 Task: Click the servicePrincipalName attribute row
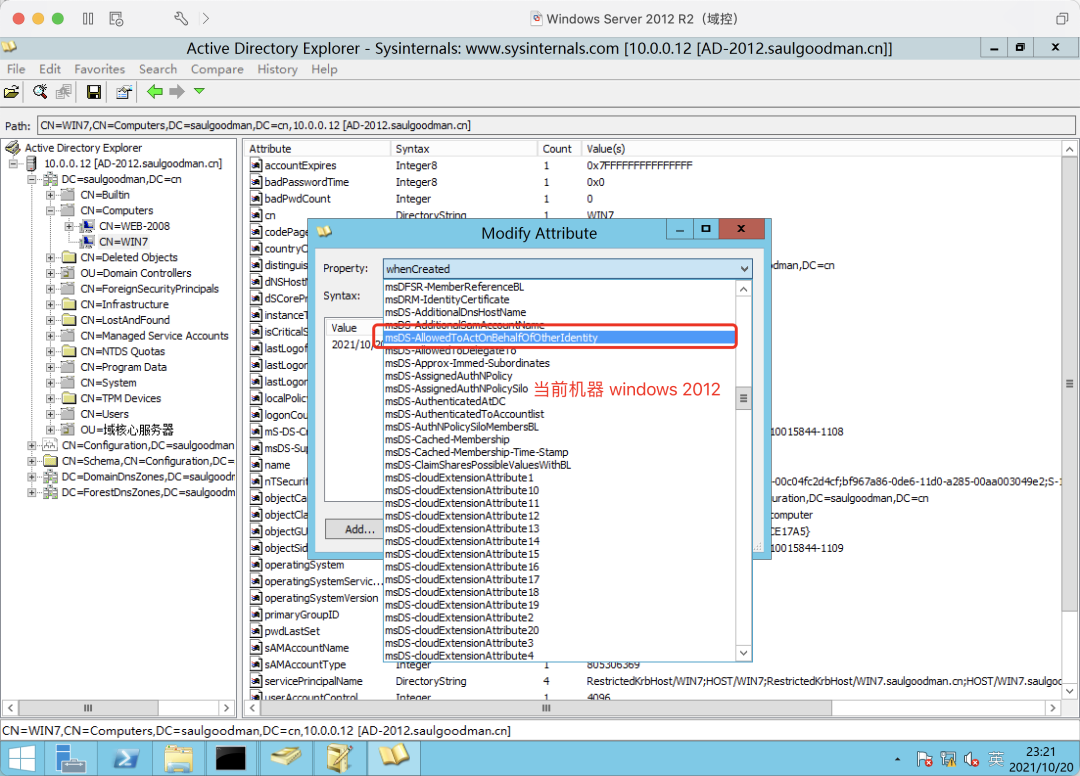[x=654, y=681]
